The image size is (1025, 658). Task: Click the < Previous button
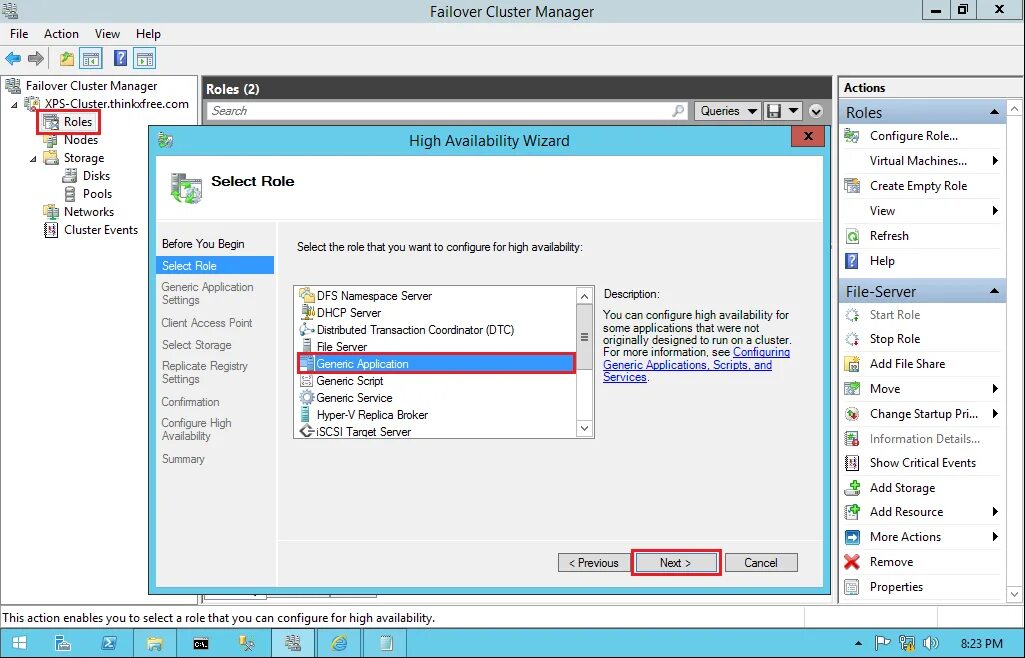coord(594,563)
